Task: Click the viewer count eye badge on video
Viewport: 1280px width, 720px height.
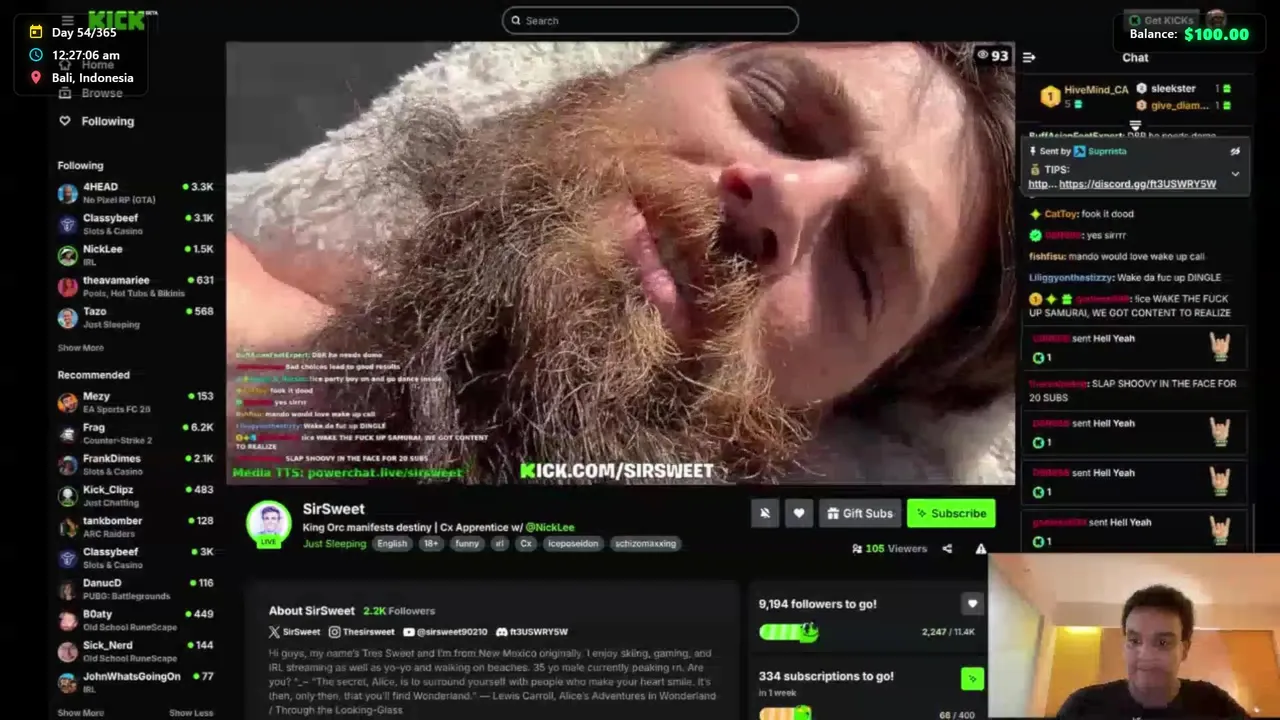Action: 993,56
